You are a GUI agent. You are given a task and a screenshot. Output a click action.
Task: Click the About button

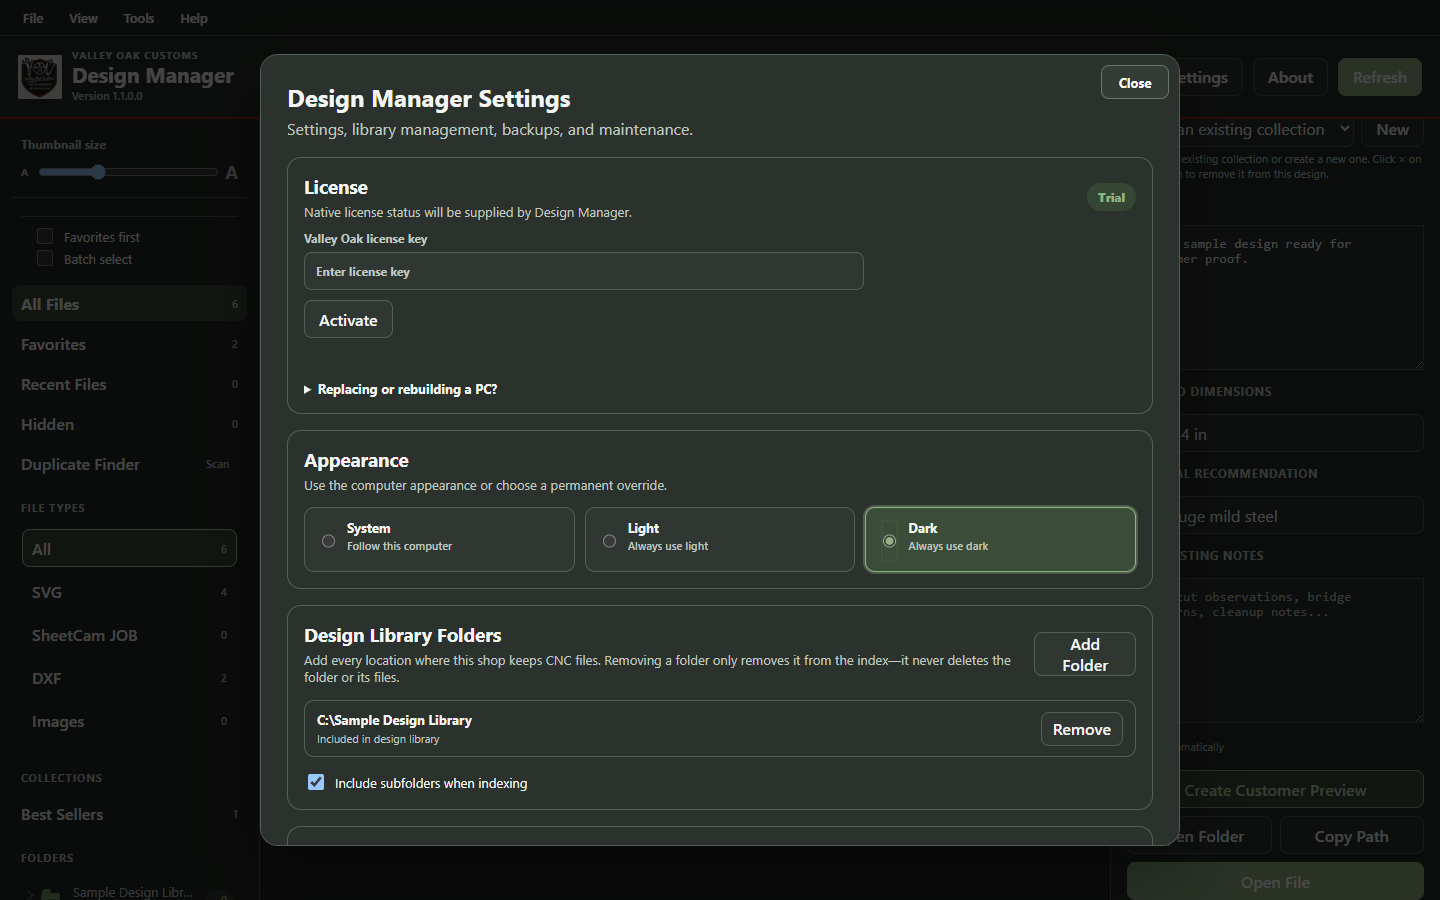tap(1290, 77)
